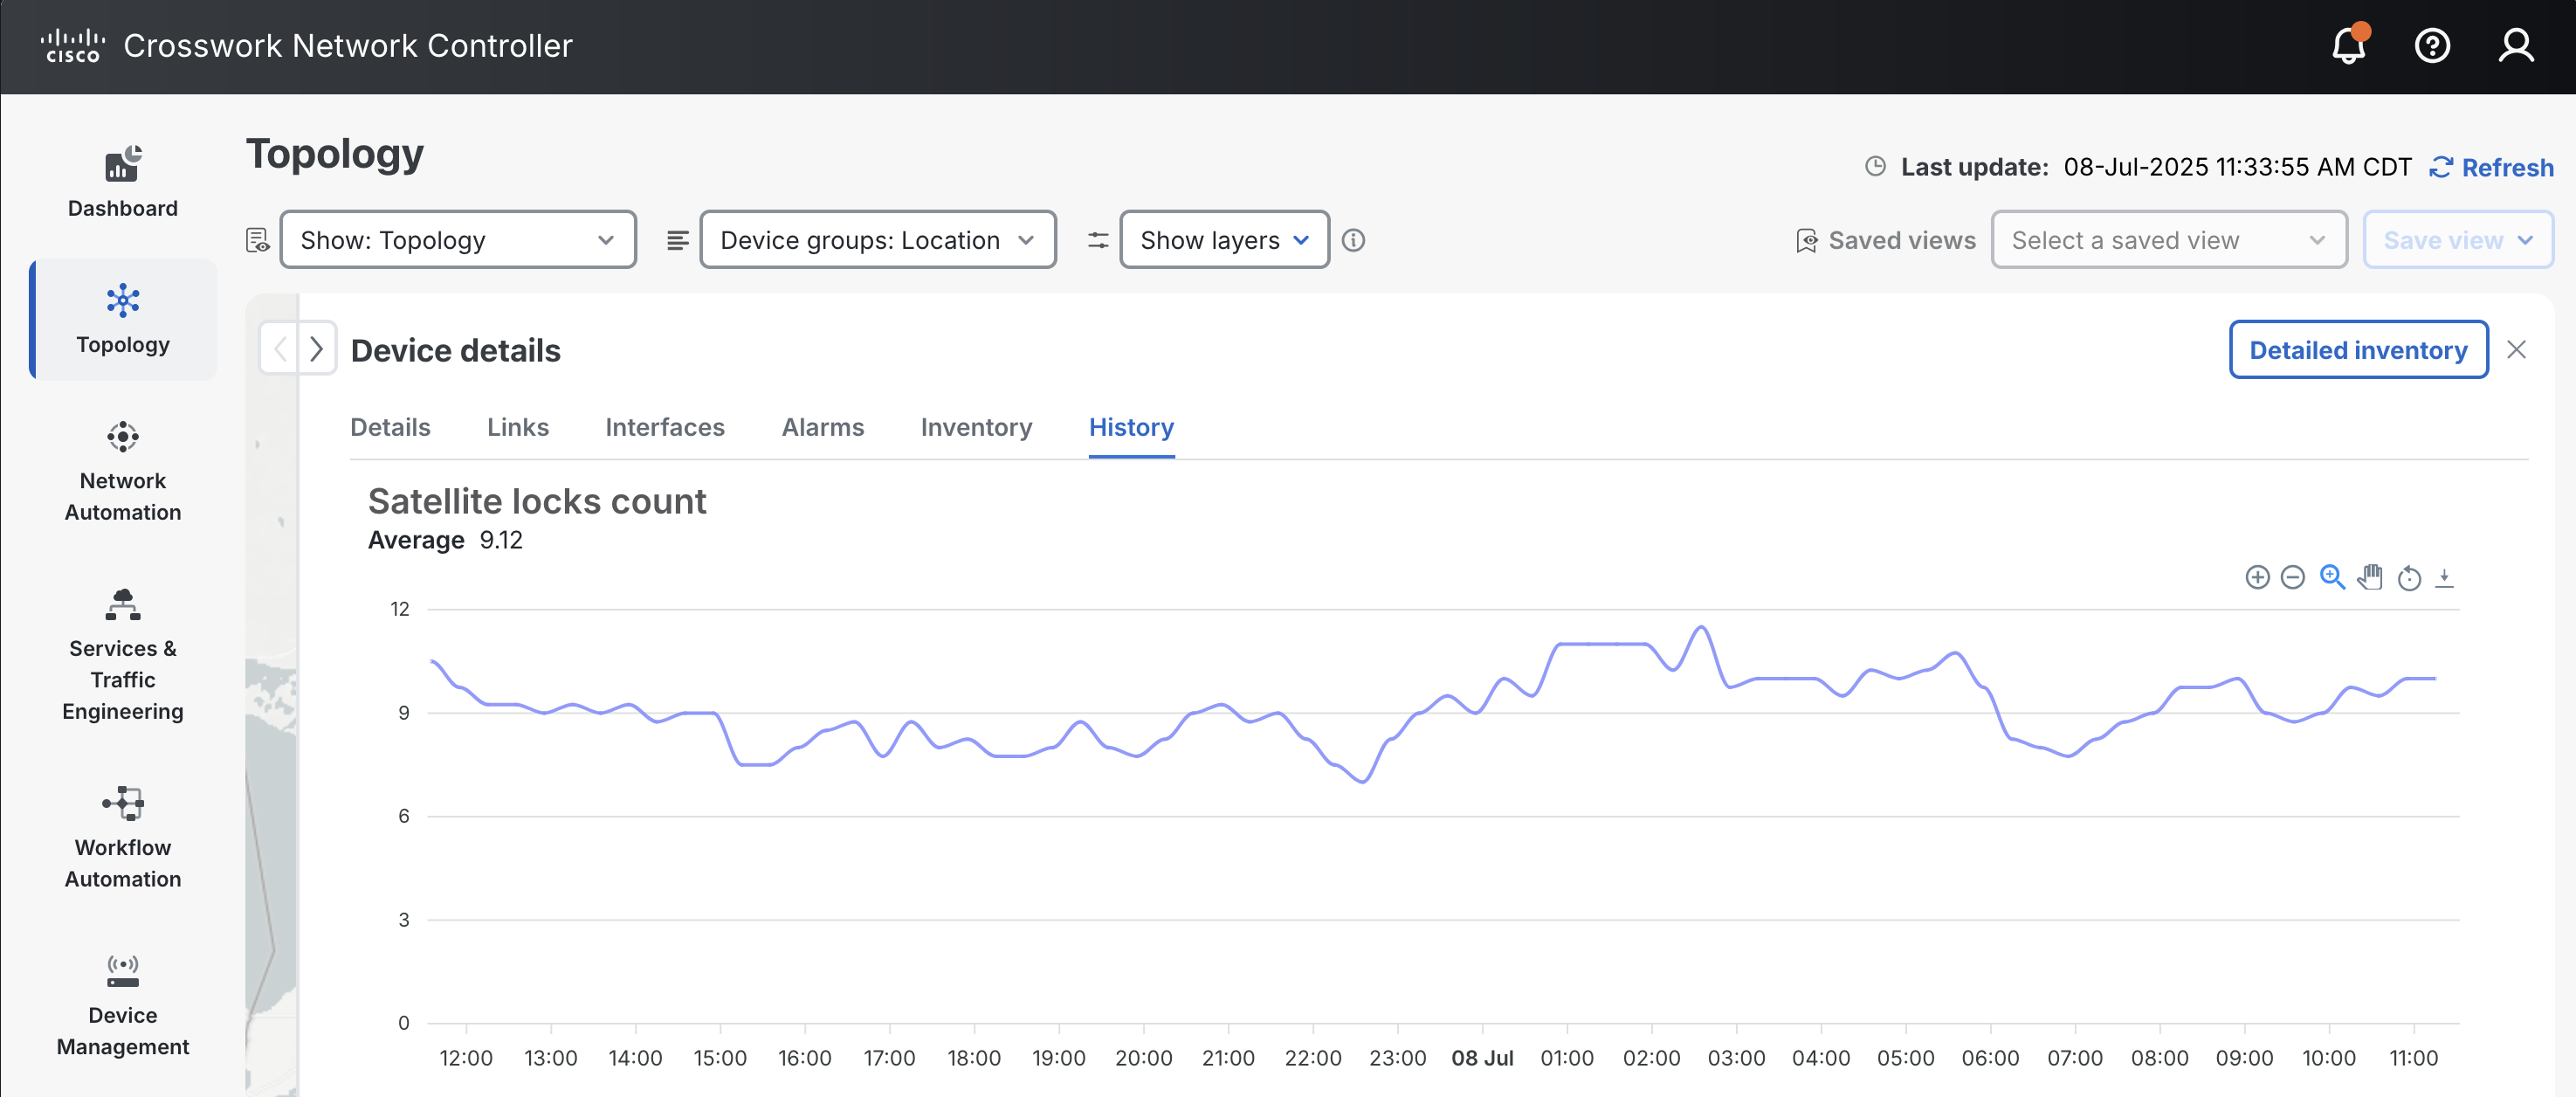The height and width of the screenshot is (1097, 2576).
Task: Click the chart zoom out minus icon
Action: click(2292, 577)
